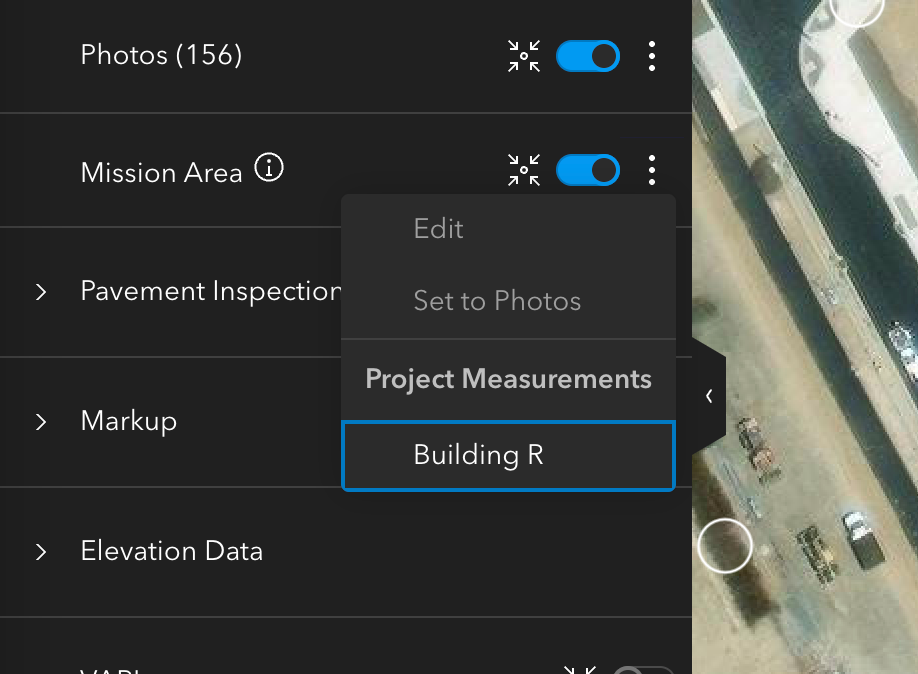Open the Mission Area kebab menu

coord(652,170)
